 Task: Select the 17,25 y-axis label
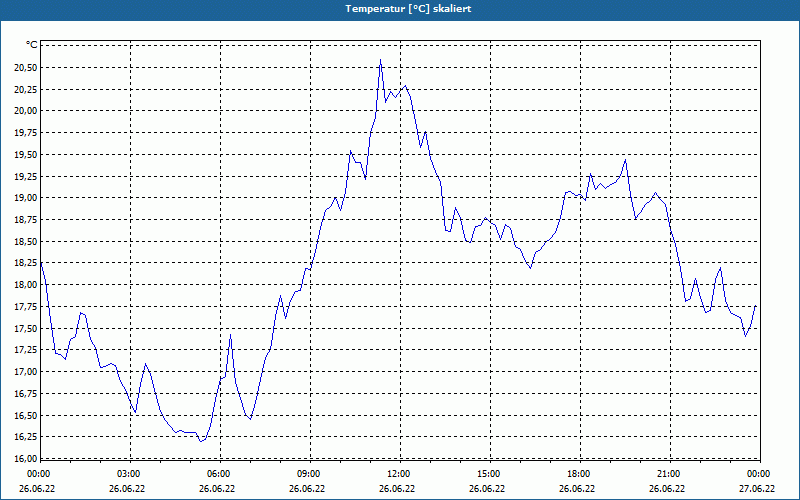[x=26, y=349]
